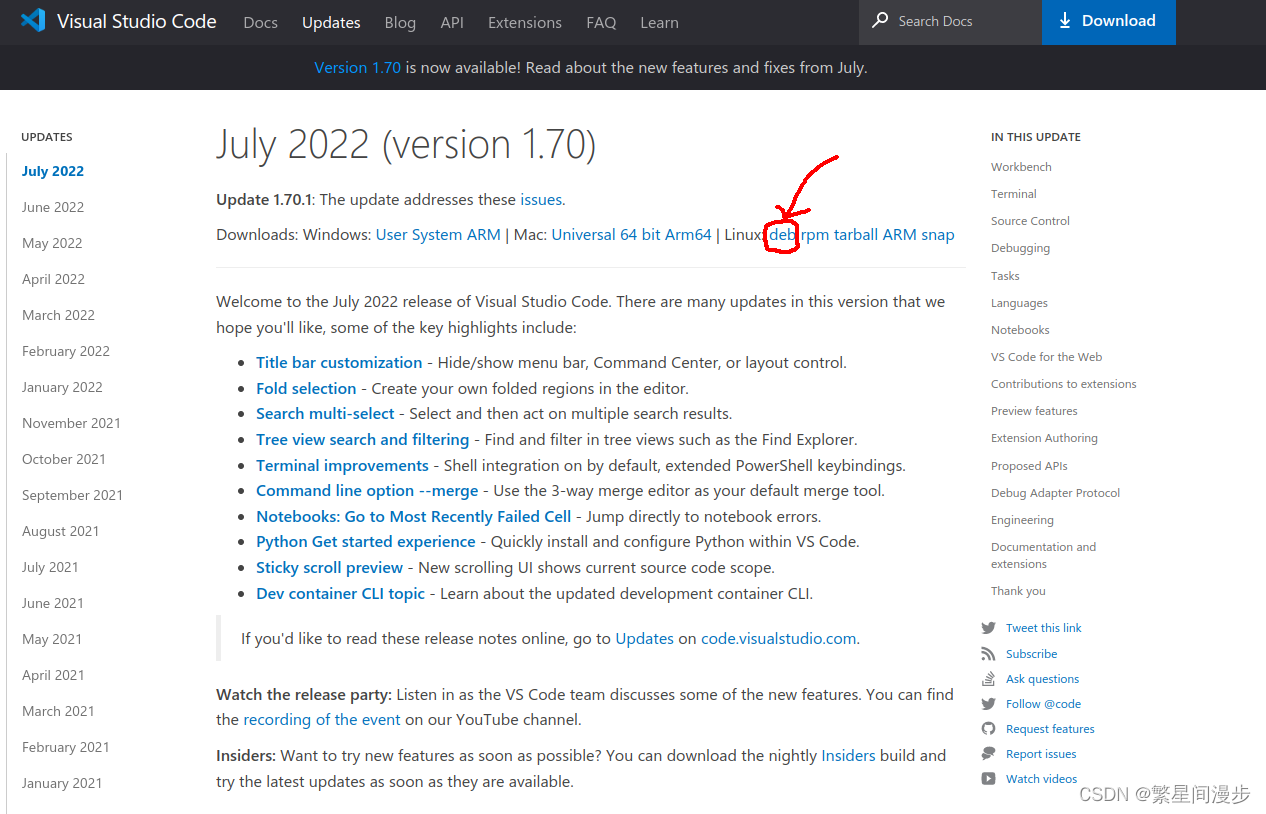This screenshot has width=1266, height=814.
Task: Open the Sticky scroll preview link
Action: point(329,568)
